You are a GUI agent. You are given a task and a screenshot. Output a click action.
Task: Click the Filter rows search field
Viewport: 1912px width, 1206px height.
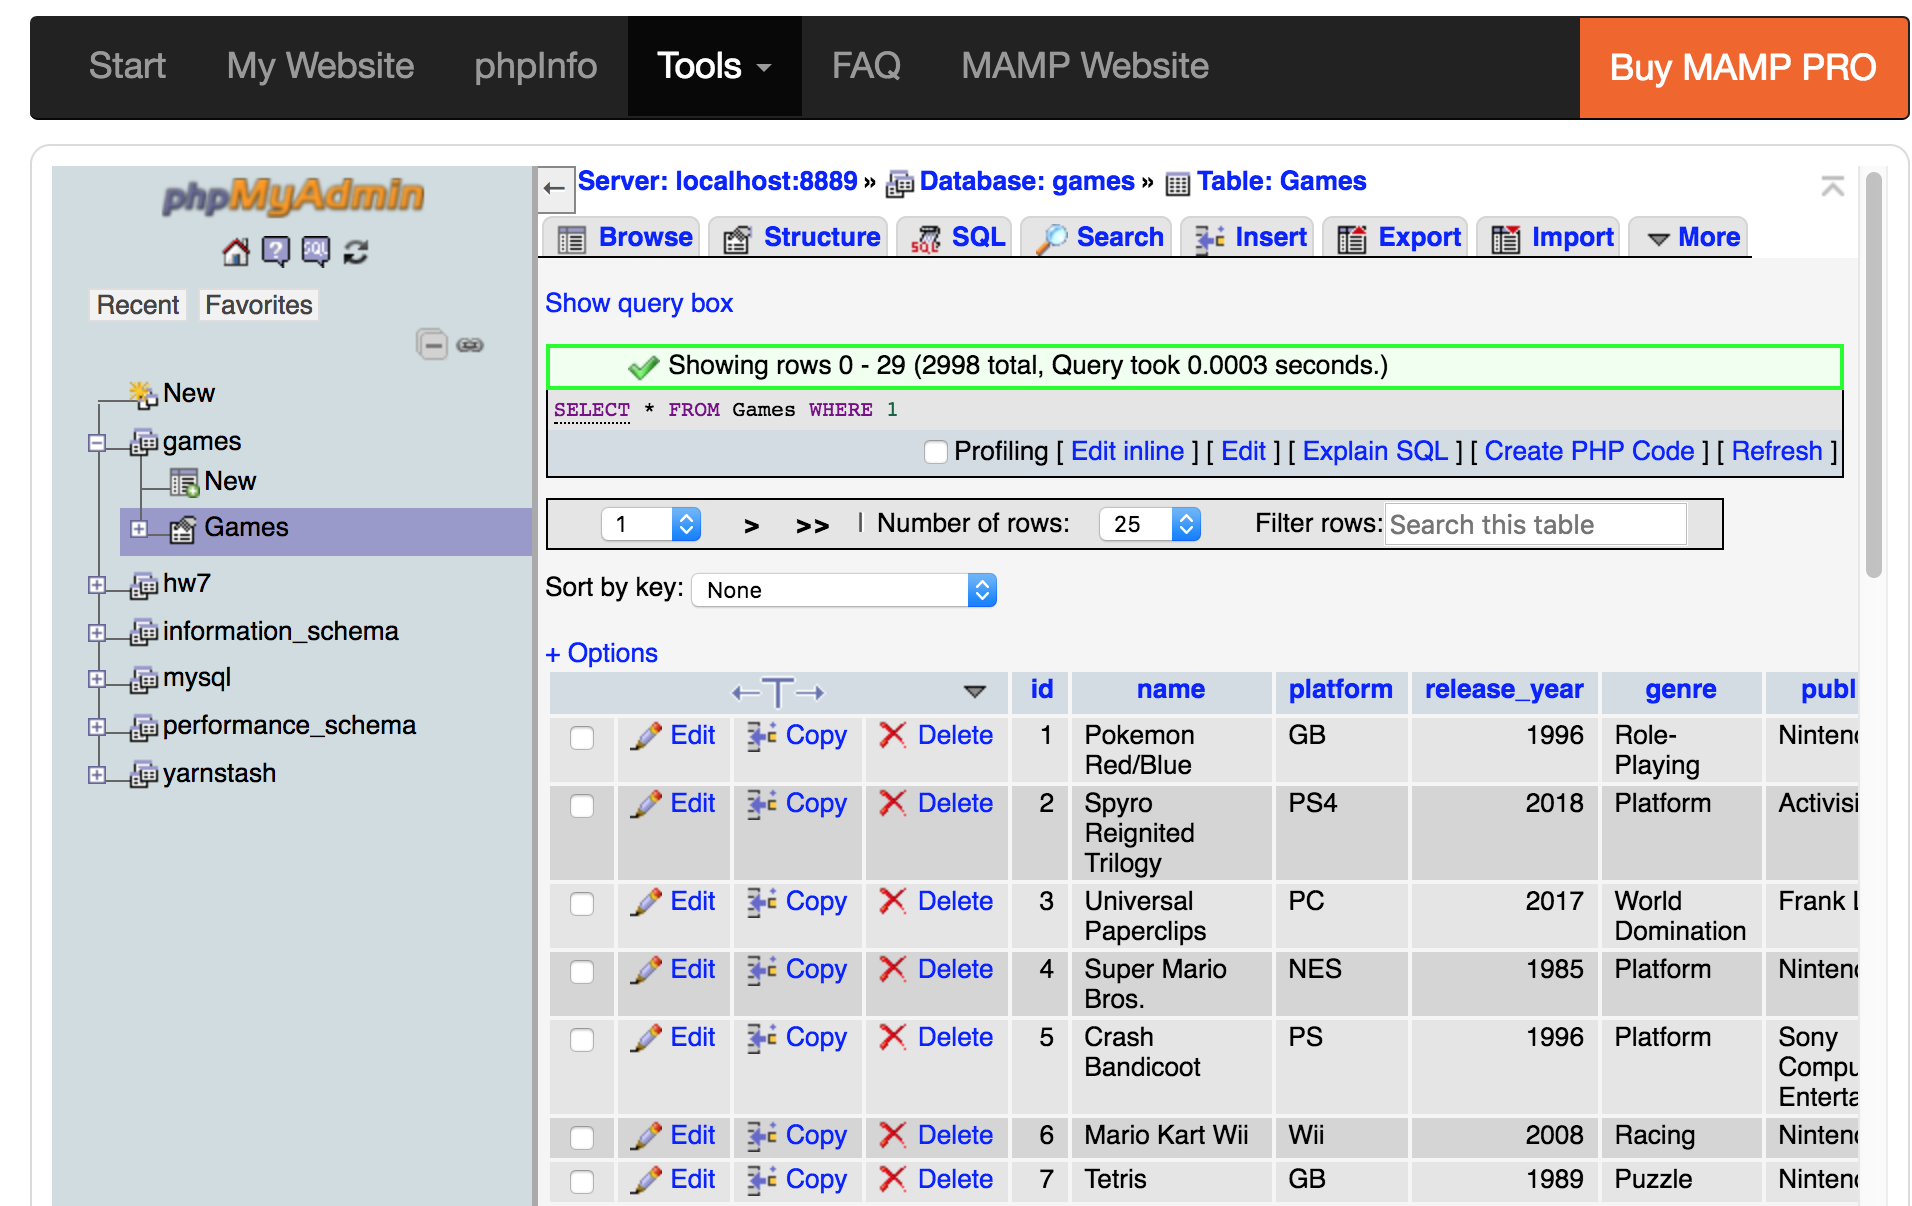tap(1535, 524)
